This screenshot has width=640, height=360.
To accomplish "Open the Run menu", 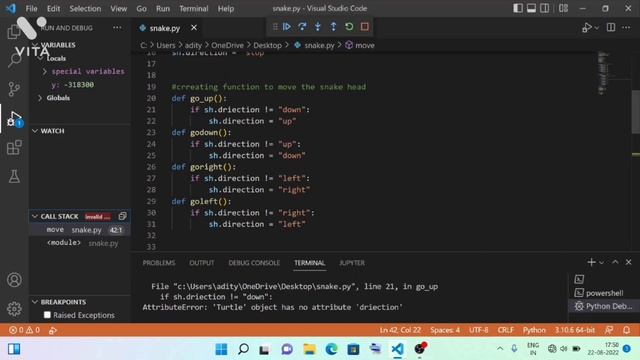I will (x=162, y=8).
